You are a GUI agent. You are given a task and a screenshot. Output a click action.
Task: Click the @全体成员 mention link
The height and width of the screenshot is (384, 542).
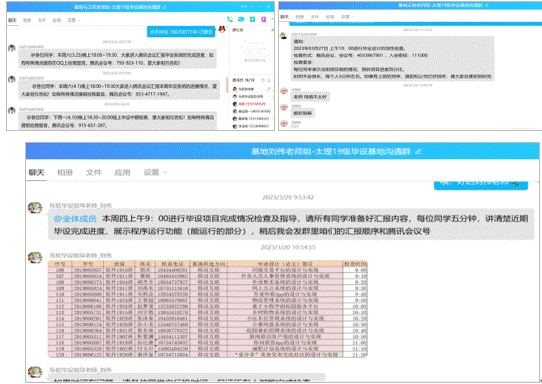[75, 218]
